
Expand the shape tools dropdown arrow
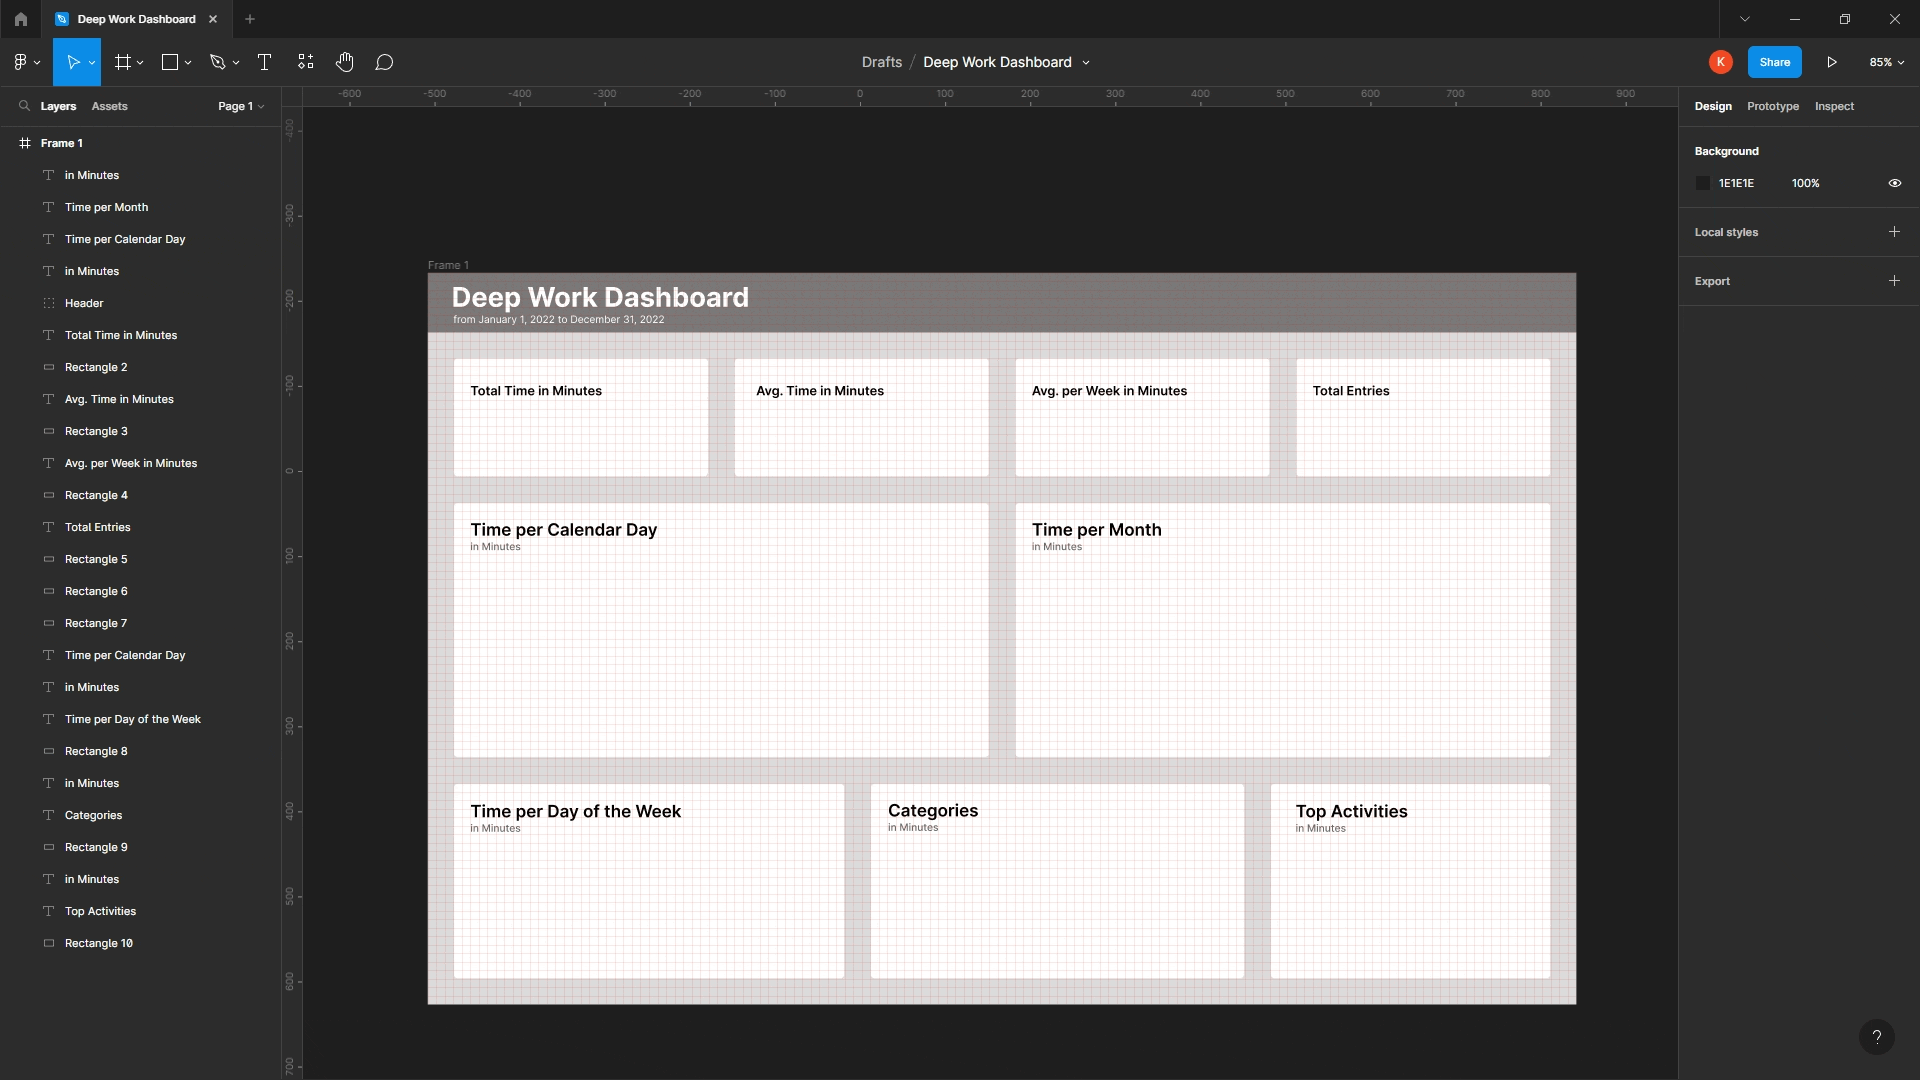188,63
